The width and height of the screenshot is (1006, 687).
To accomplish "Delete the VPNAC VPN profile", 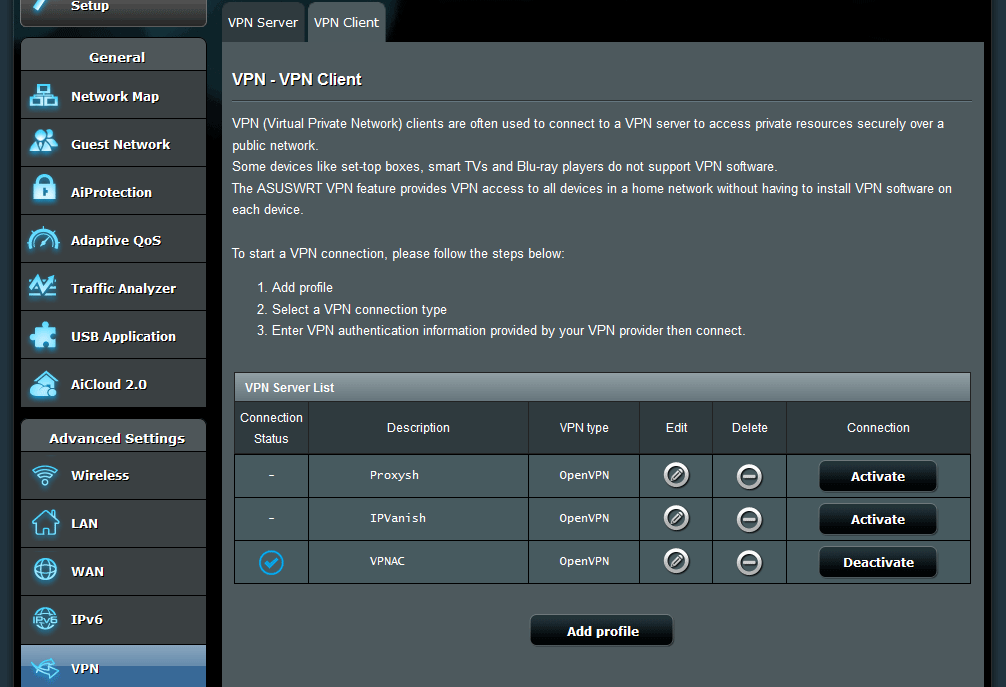I will 749,563.
